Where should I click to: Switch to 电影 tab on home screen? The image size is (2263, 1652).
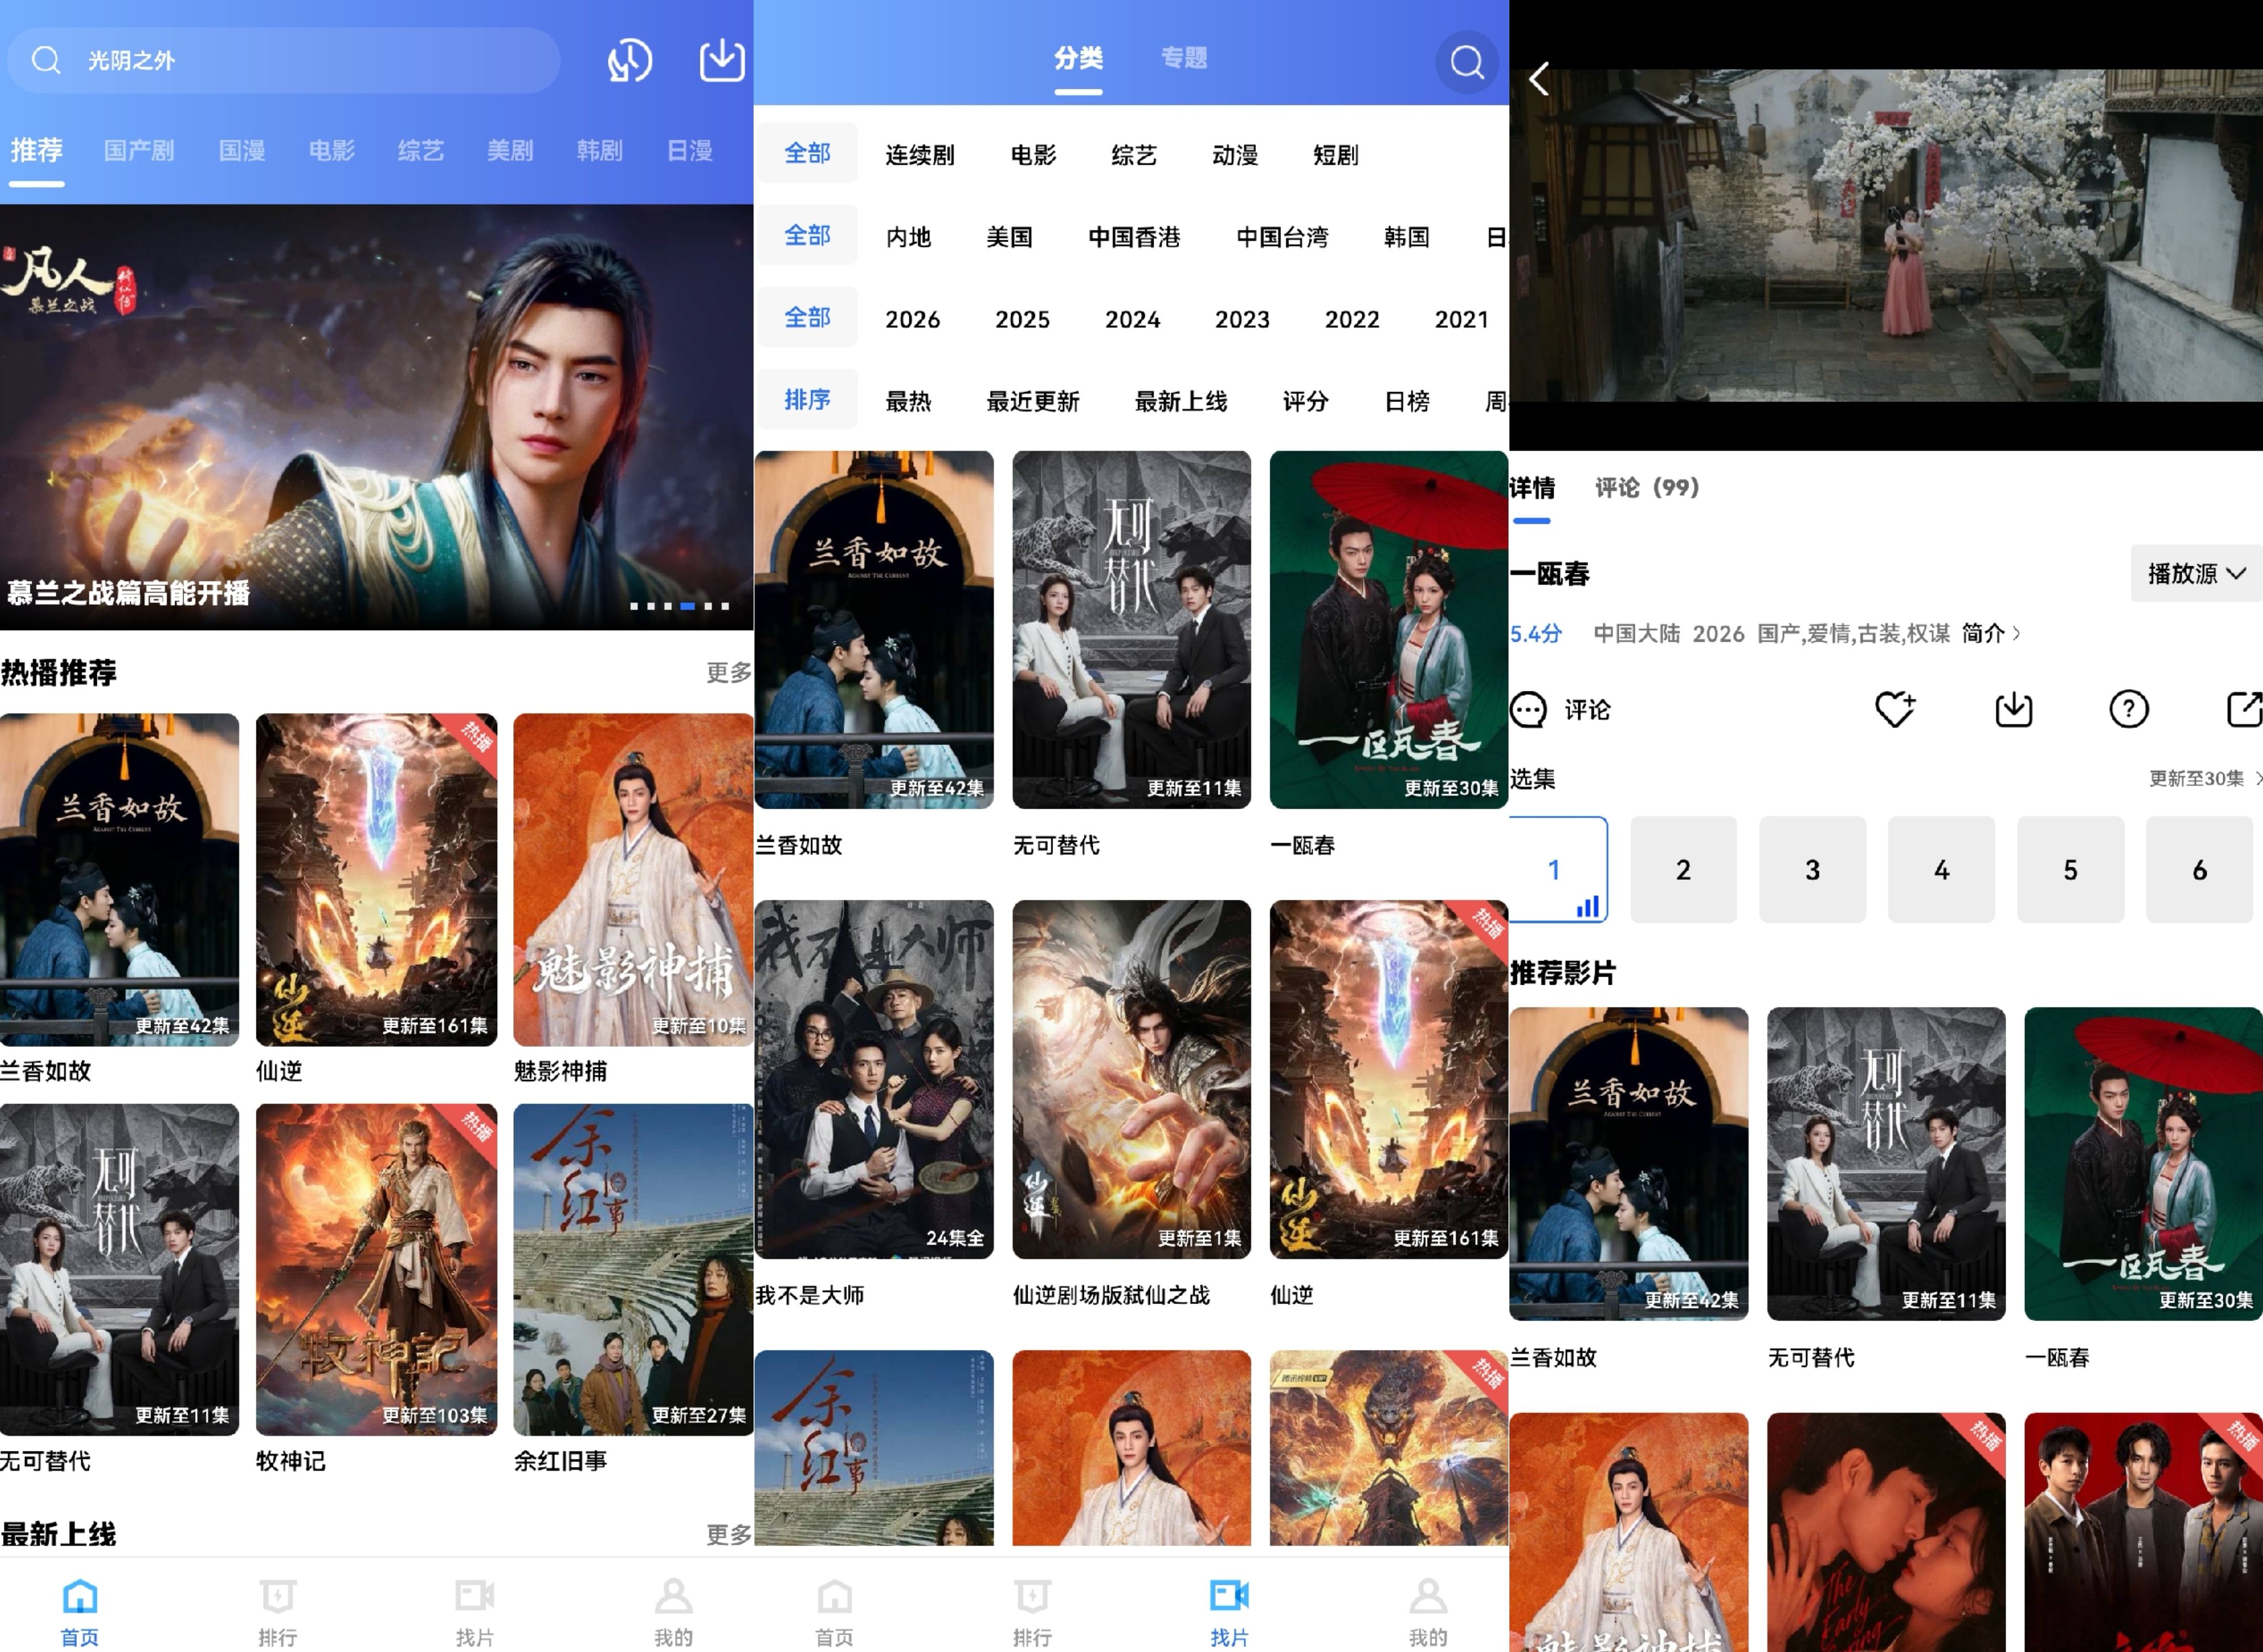(332, 151)
